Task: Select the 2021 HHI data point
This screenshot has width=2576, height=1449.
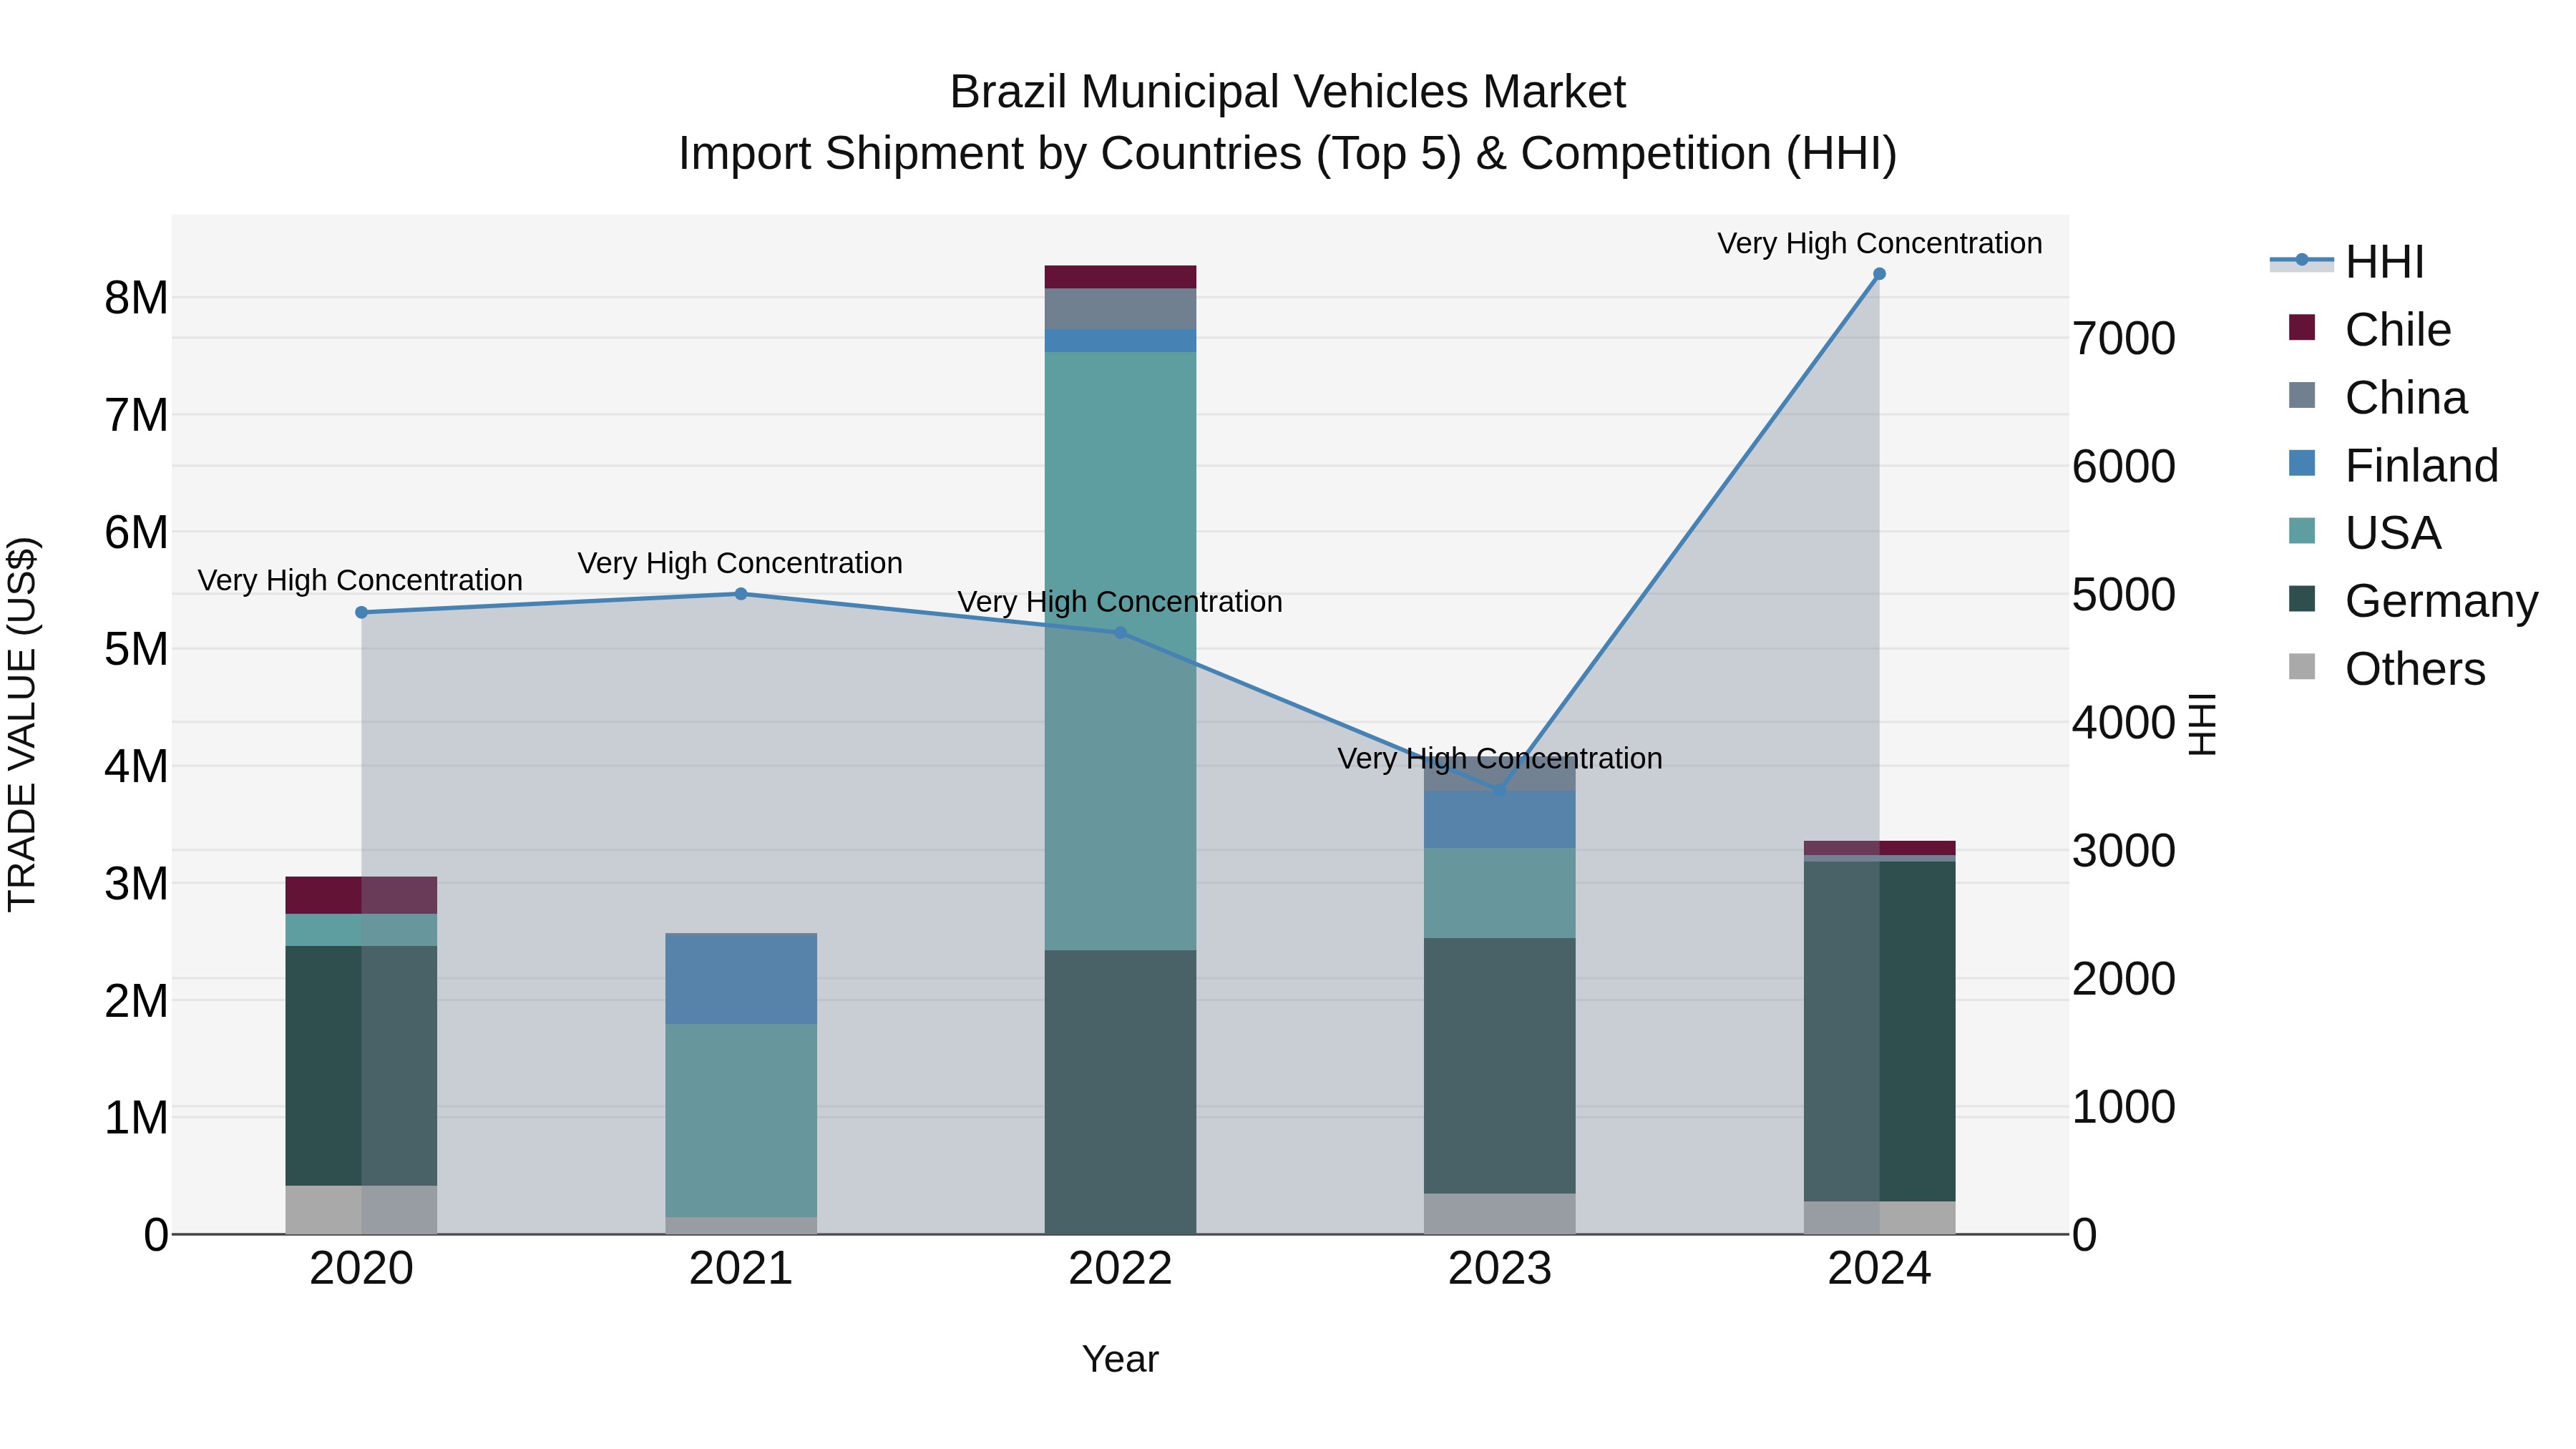Action: coord(741,594)
